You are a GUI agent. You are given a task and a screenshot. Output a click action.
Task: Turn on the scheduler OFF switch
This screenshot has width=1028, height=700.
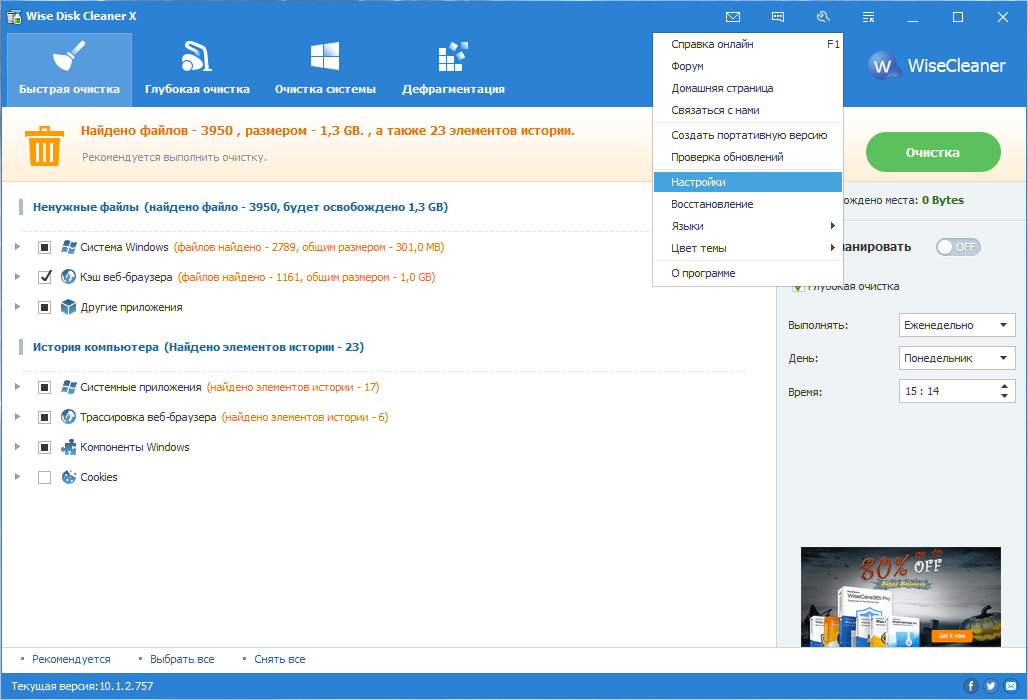[958, 247]
